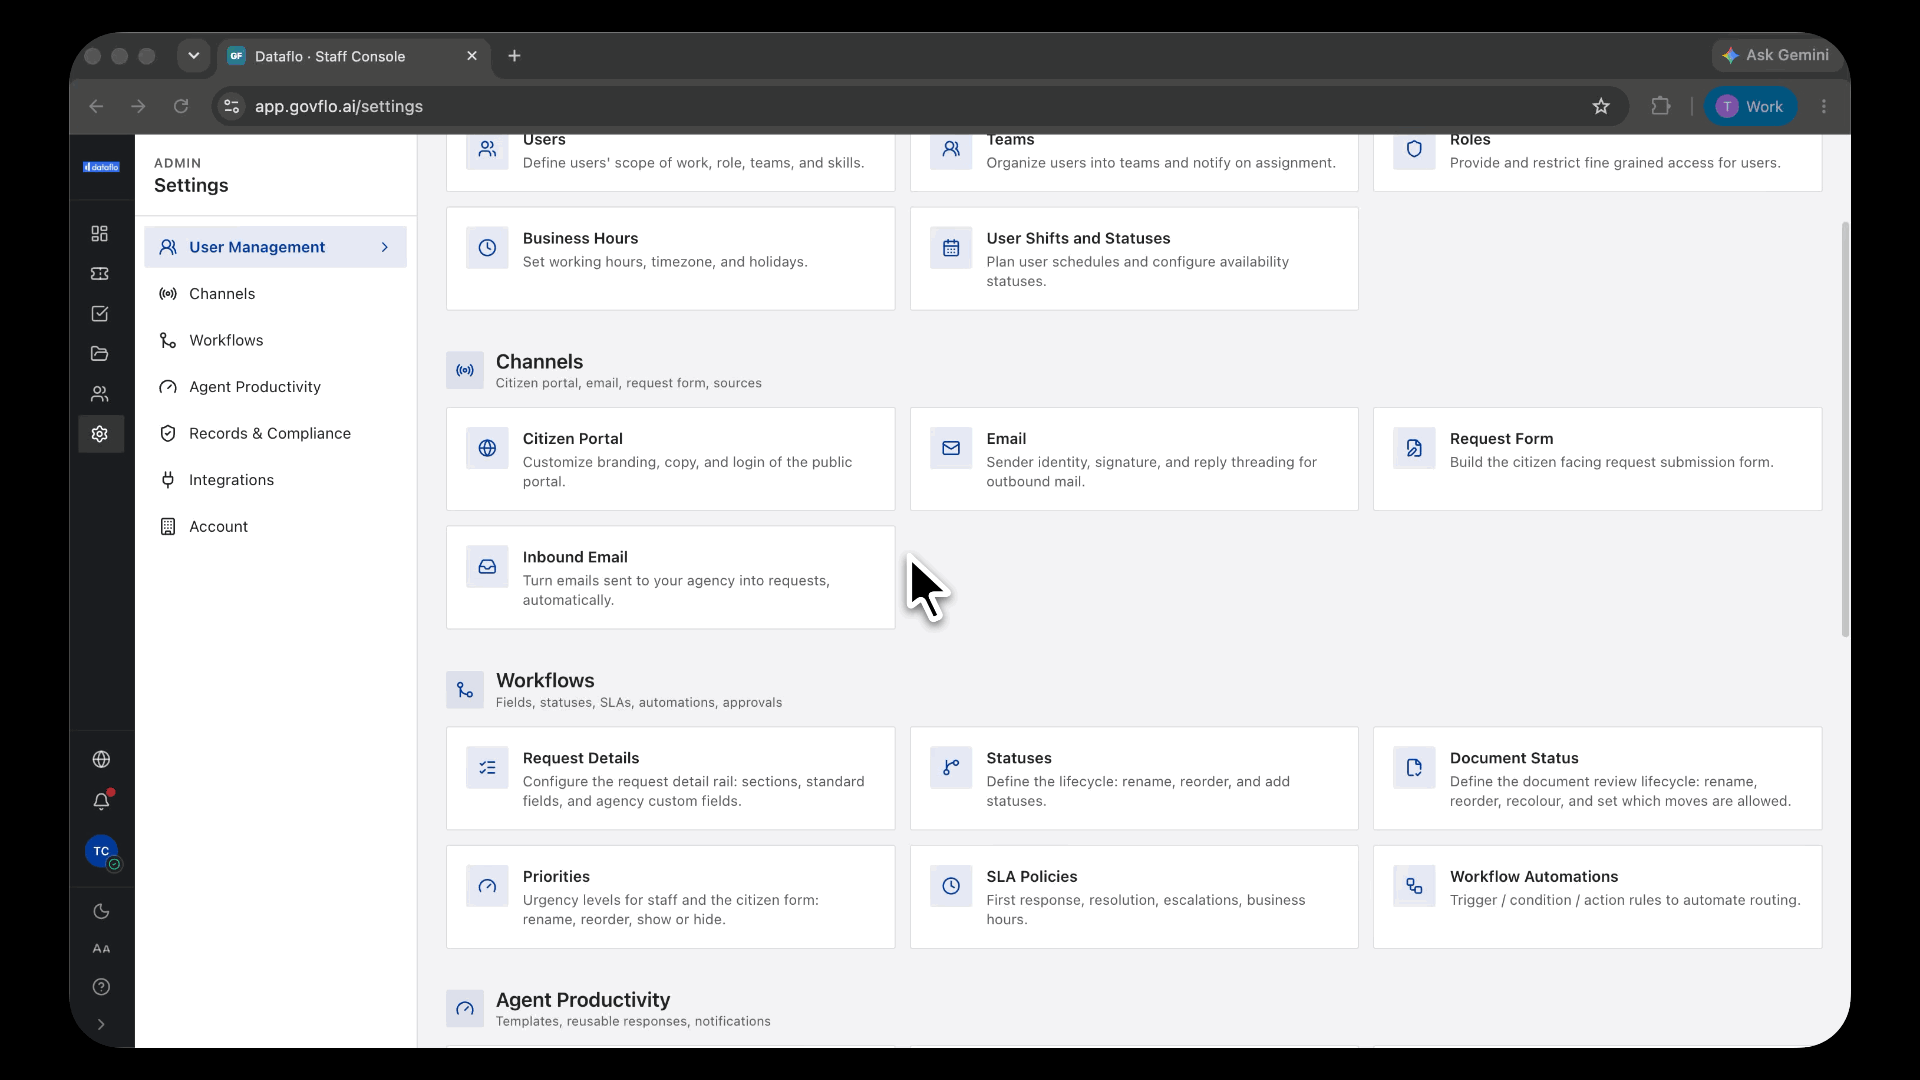Open the Inbound Email card title
Image resolution: width=1920 pixels, height=1080 pixels.
[x=575, y=557]
